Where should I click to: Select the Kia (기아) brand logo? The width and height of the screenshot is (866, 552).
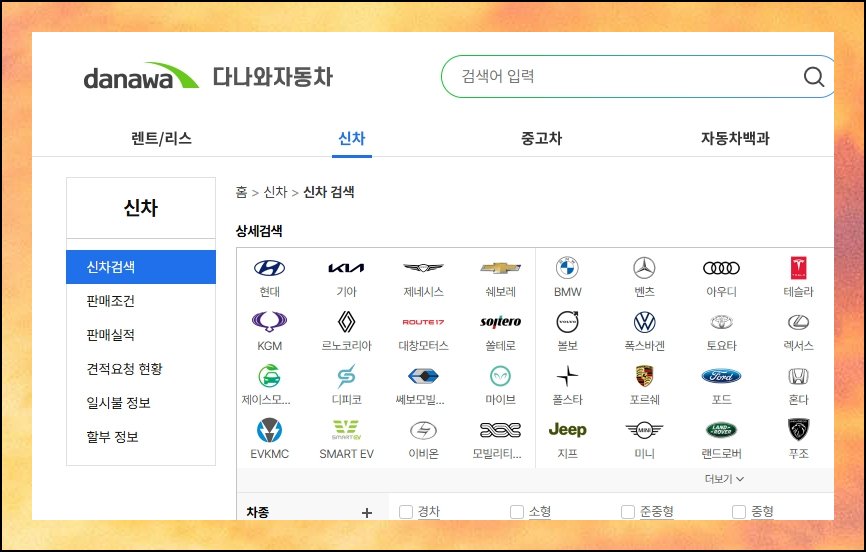[346, 268]
